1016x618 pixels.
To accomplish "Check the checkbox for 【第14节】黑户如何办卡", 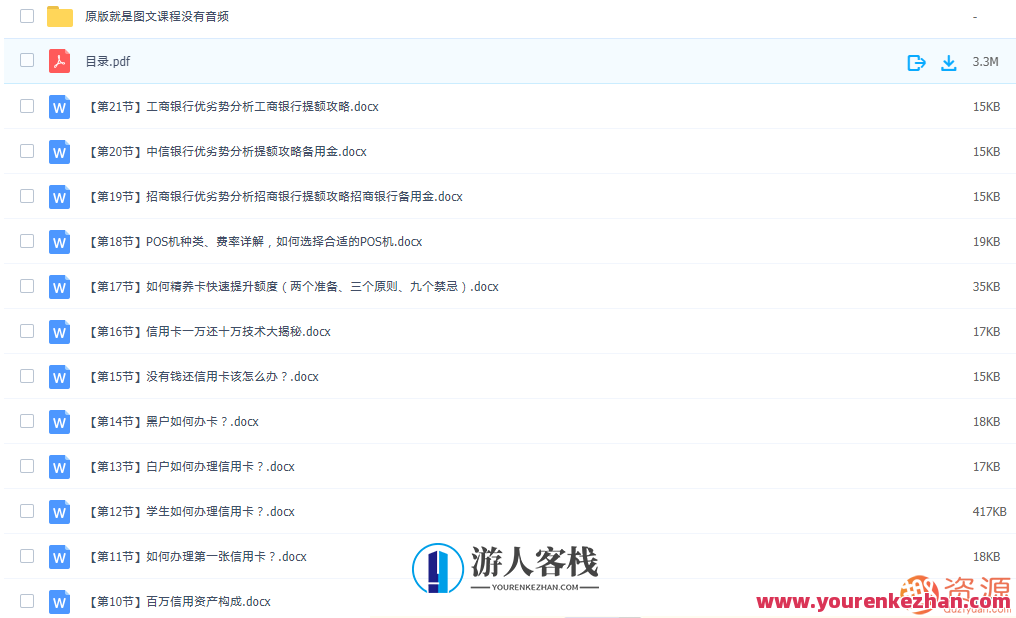I will tap(26, 421).
